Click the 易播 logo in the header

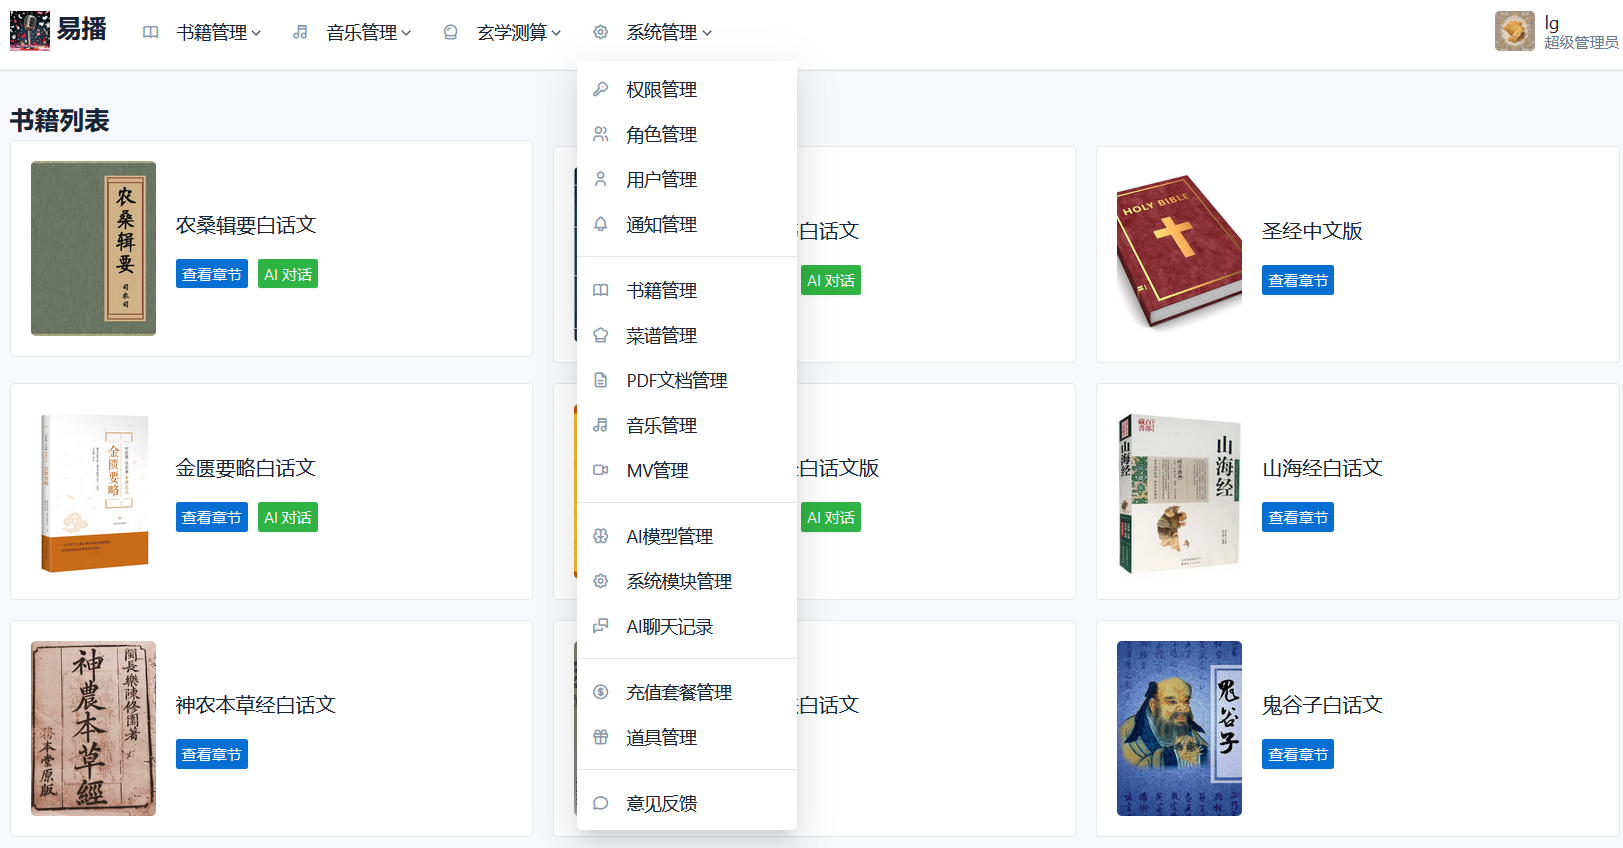point(58,31)
